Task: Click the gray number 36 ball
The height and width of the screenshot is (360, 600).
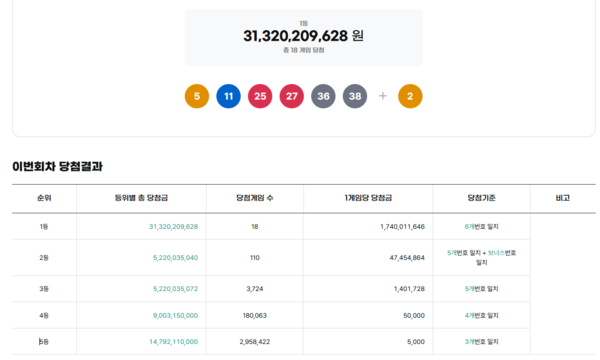Action: coord(323,96)
